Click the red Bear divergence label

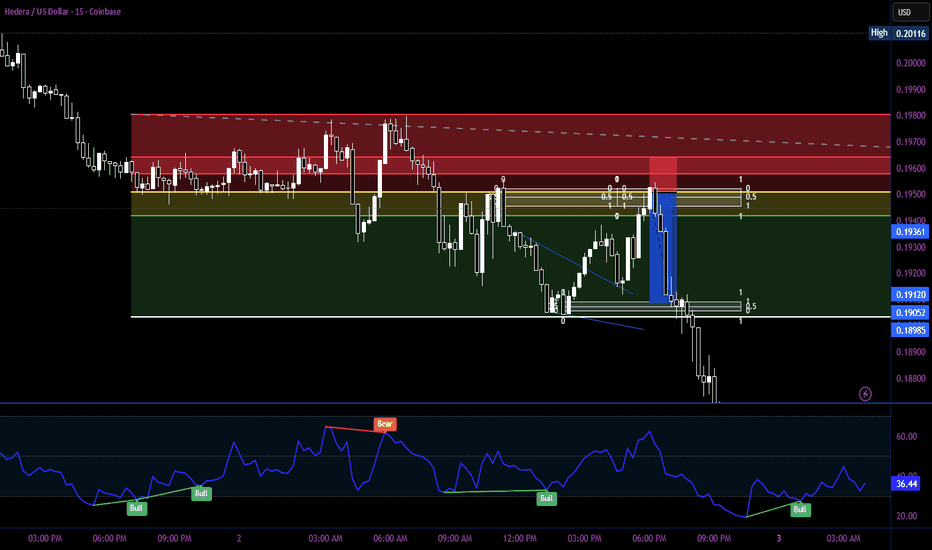tap(385, 424)
